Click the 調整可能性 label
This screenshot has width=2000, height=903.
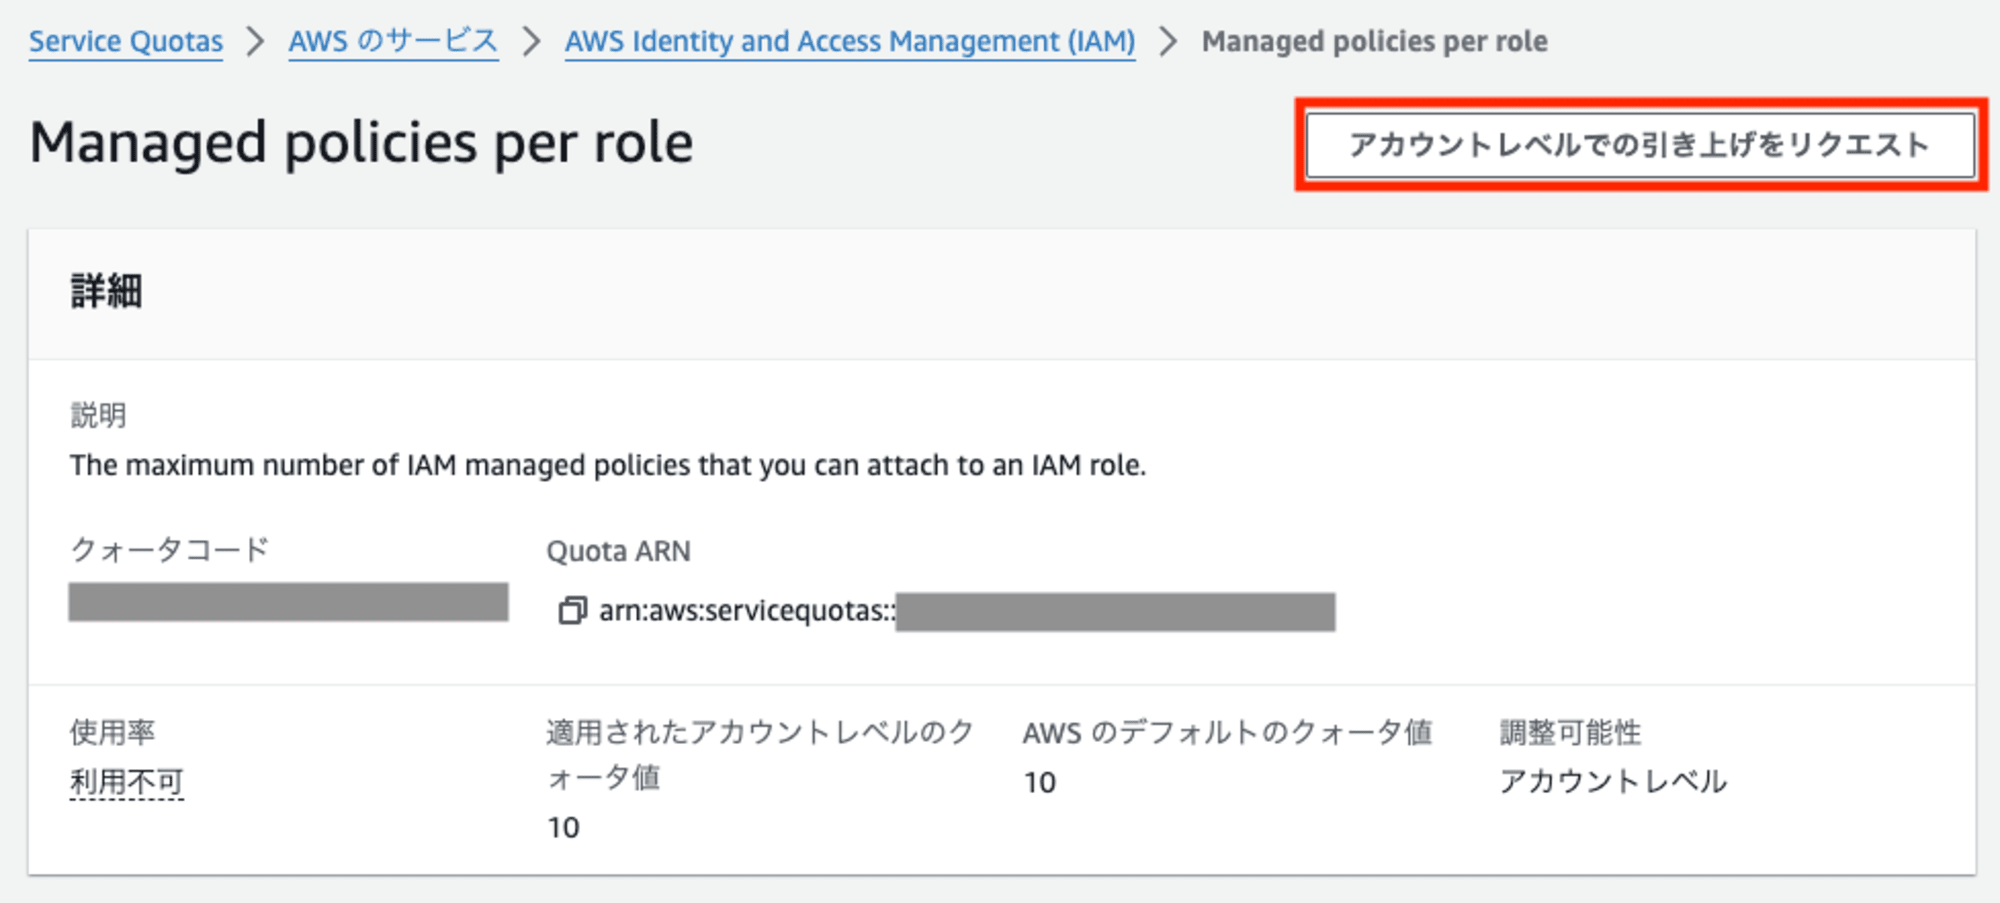pyautogui.click(x=1570, y=732)
